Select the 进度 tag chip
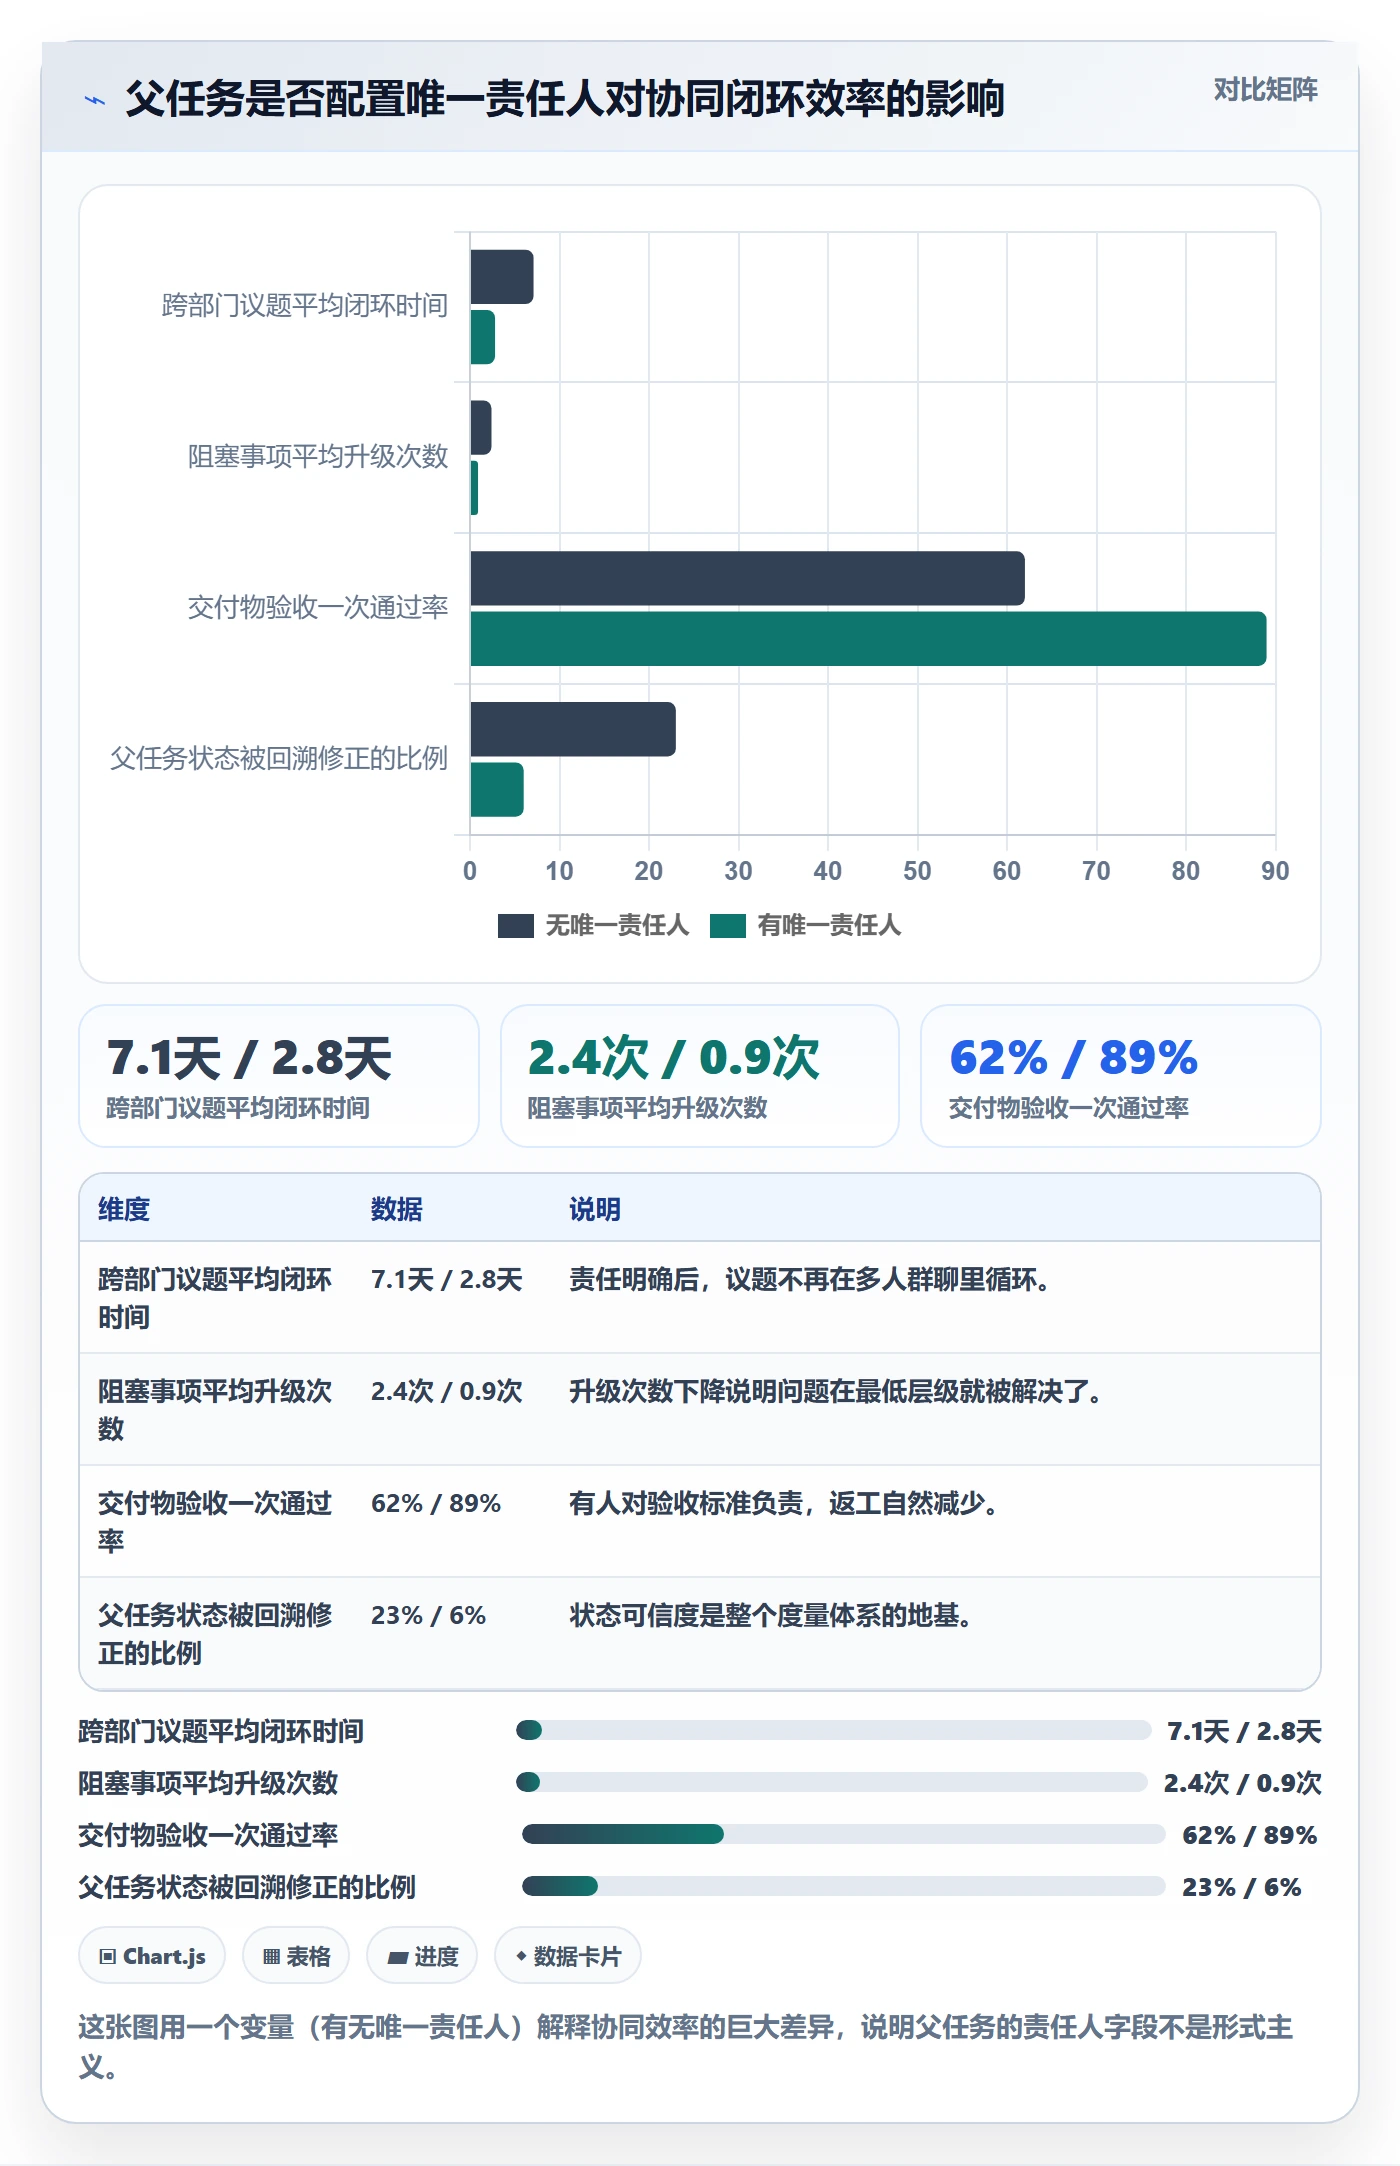Viewport: 1400px width, 2166px height. [422, 1955]
